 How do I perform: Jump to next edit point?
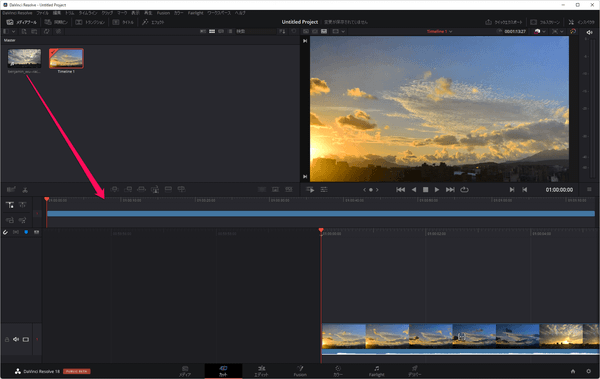tap(450, 190)
